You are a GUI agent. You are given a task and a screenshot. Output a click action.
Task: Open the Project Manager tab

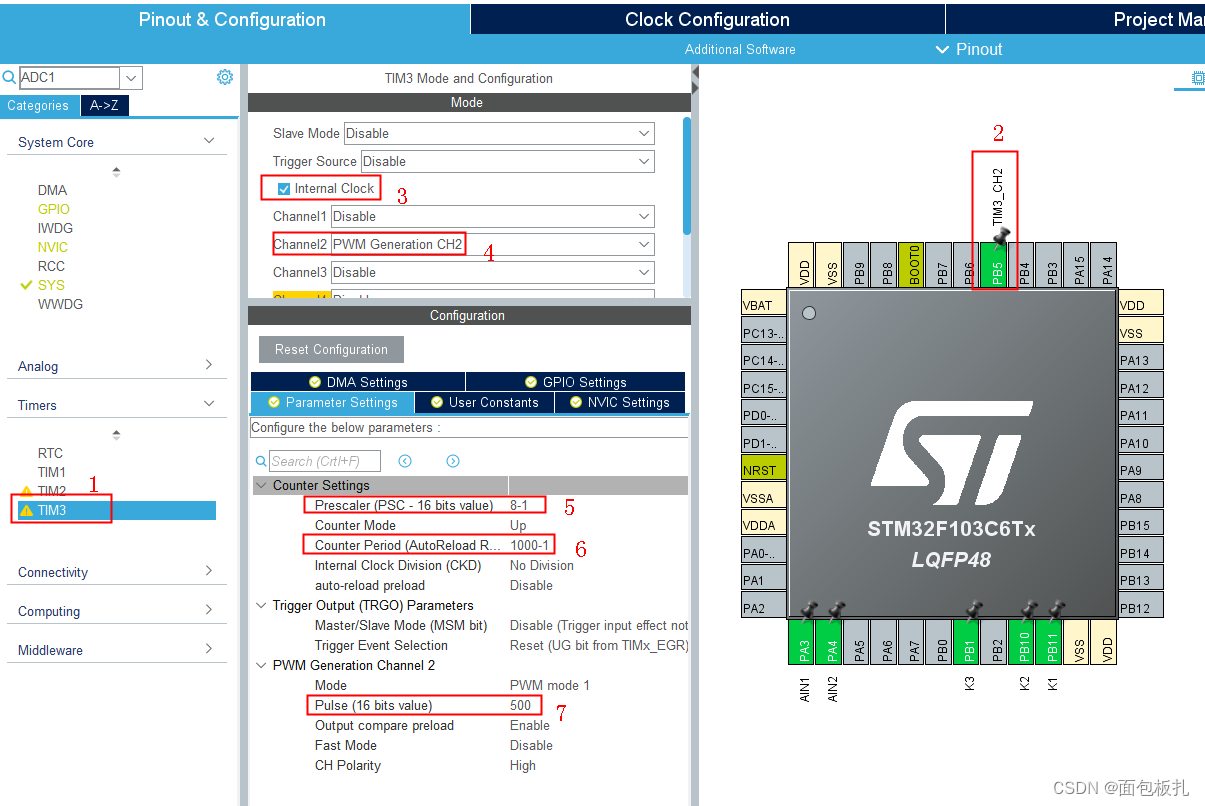tap(1075, 19)
